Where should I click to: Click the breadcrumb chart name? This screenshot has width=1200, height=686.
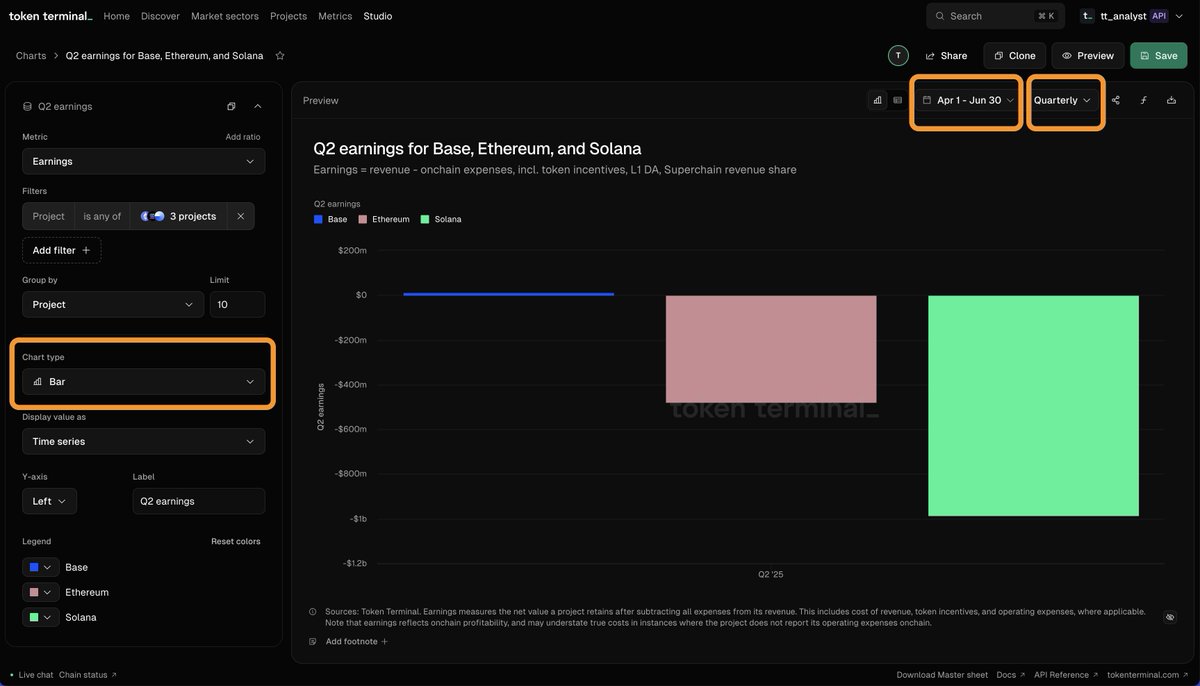click(165, 56)
